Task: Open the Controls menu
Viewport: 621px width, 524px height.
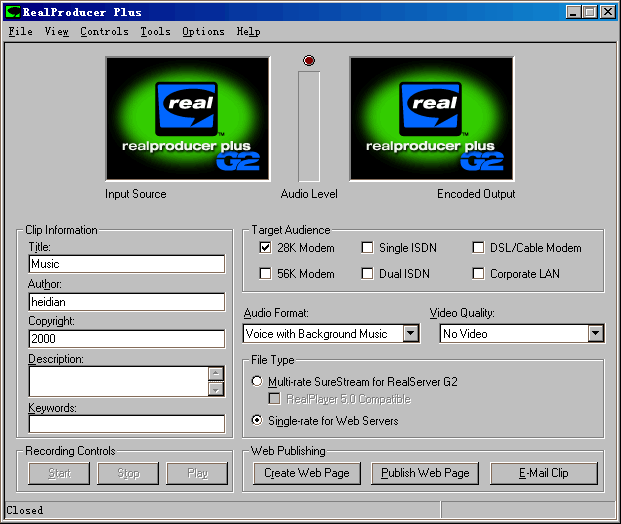Action: tap(104, 31)
